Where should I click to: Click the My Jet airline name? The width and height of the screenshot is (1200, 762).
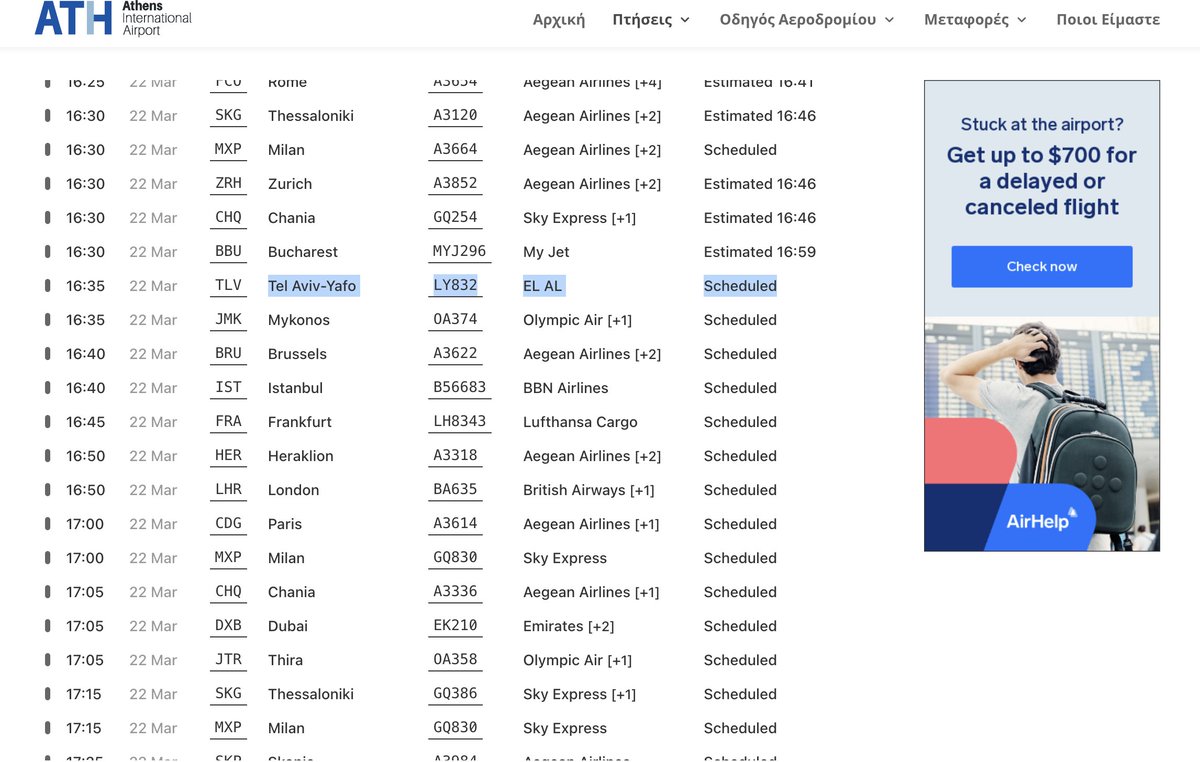tap(546, 252)
